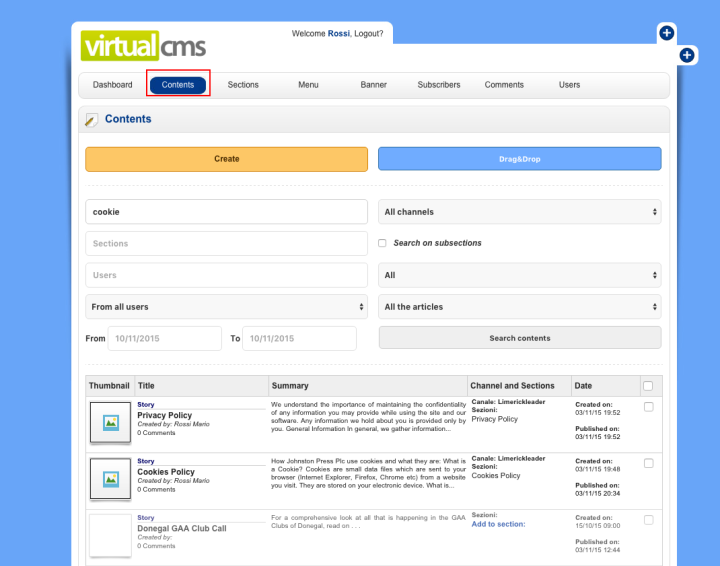
Task: Click the Search contents button
Action: point(520,338)
